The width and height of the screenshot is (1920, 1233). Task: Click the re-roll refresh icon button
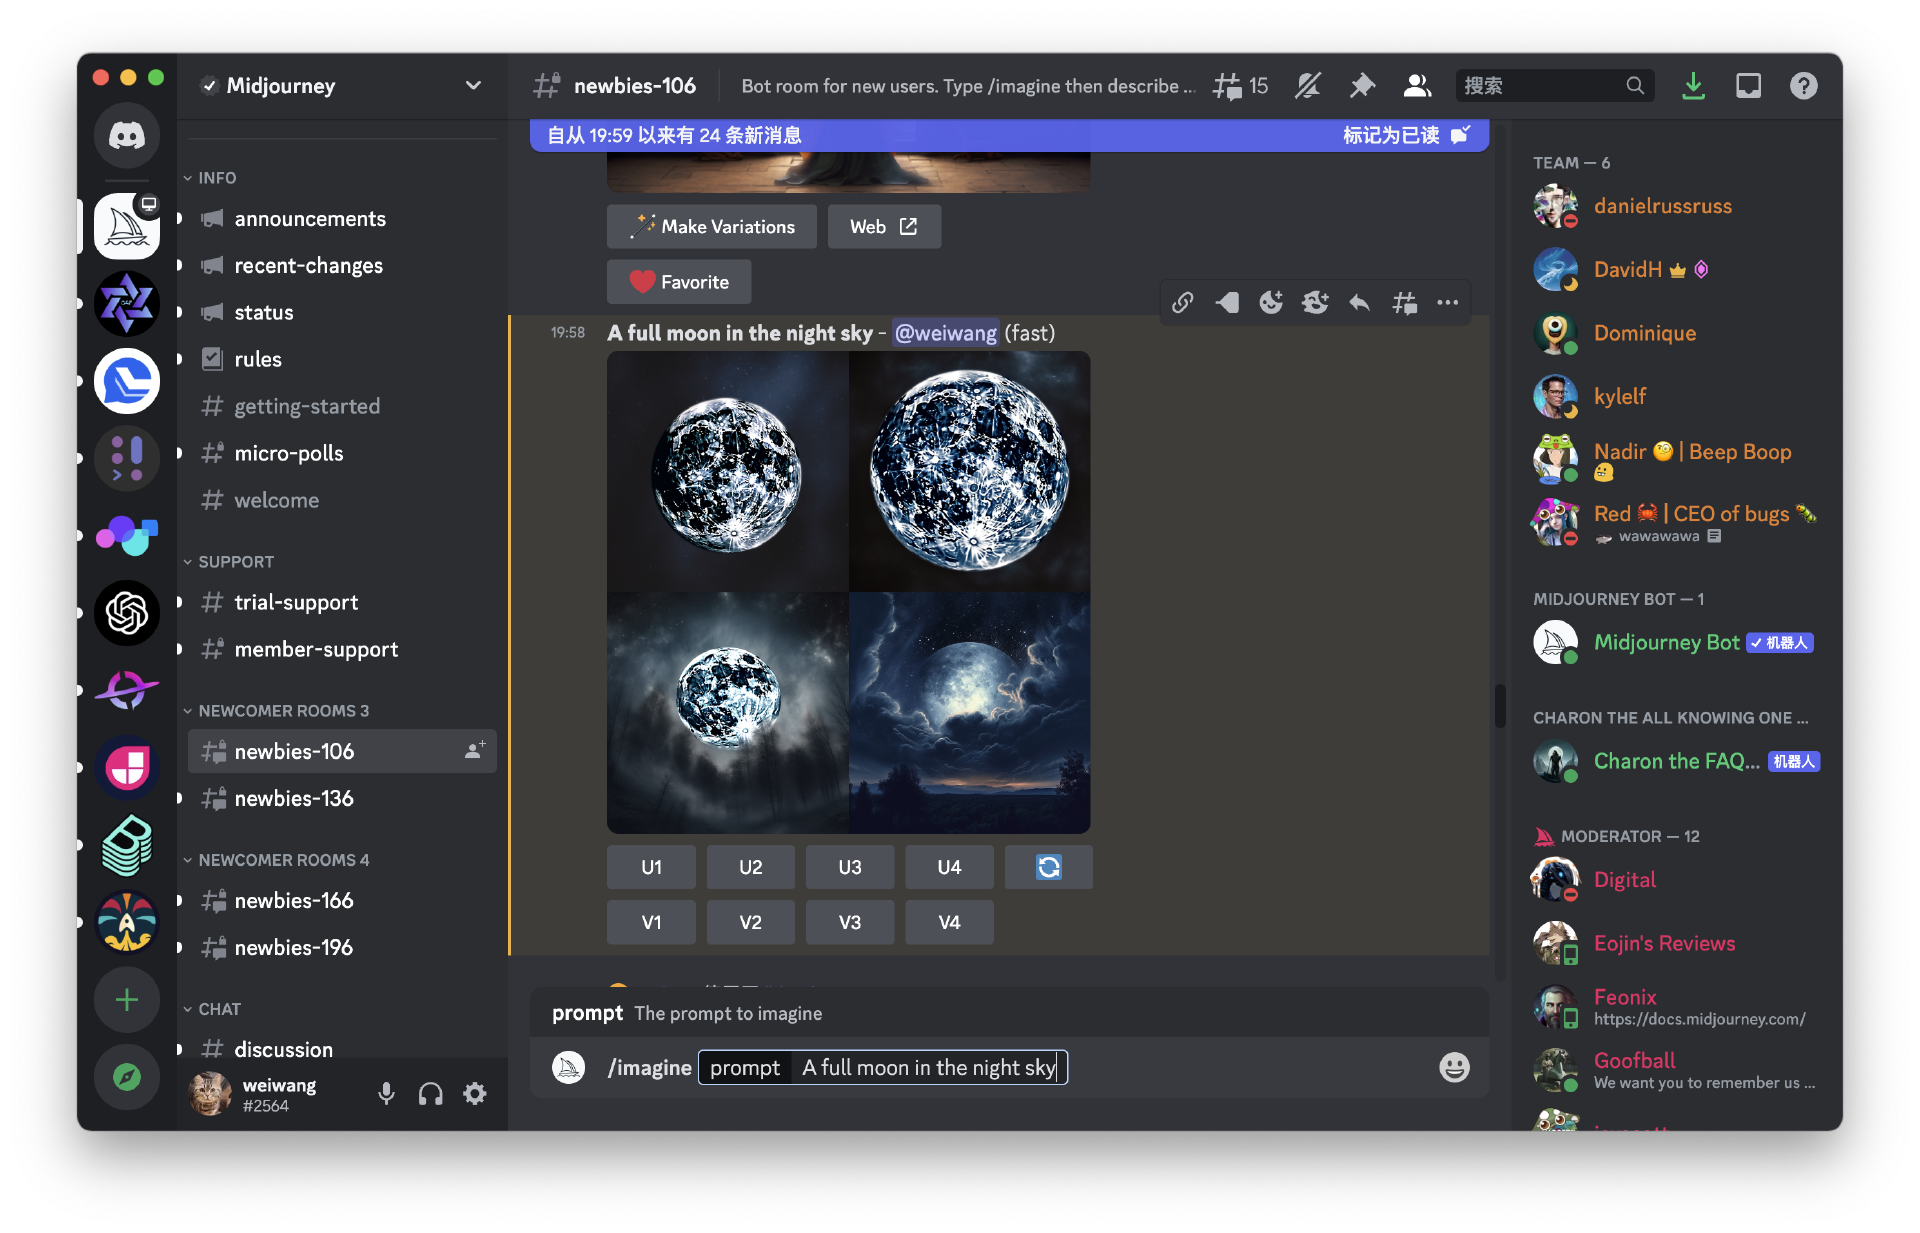[1048, 867]
